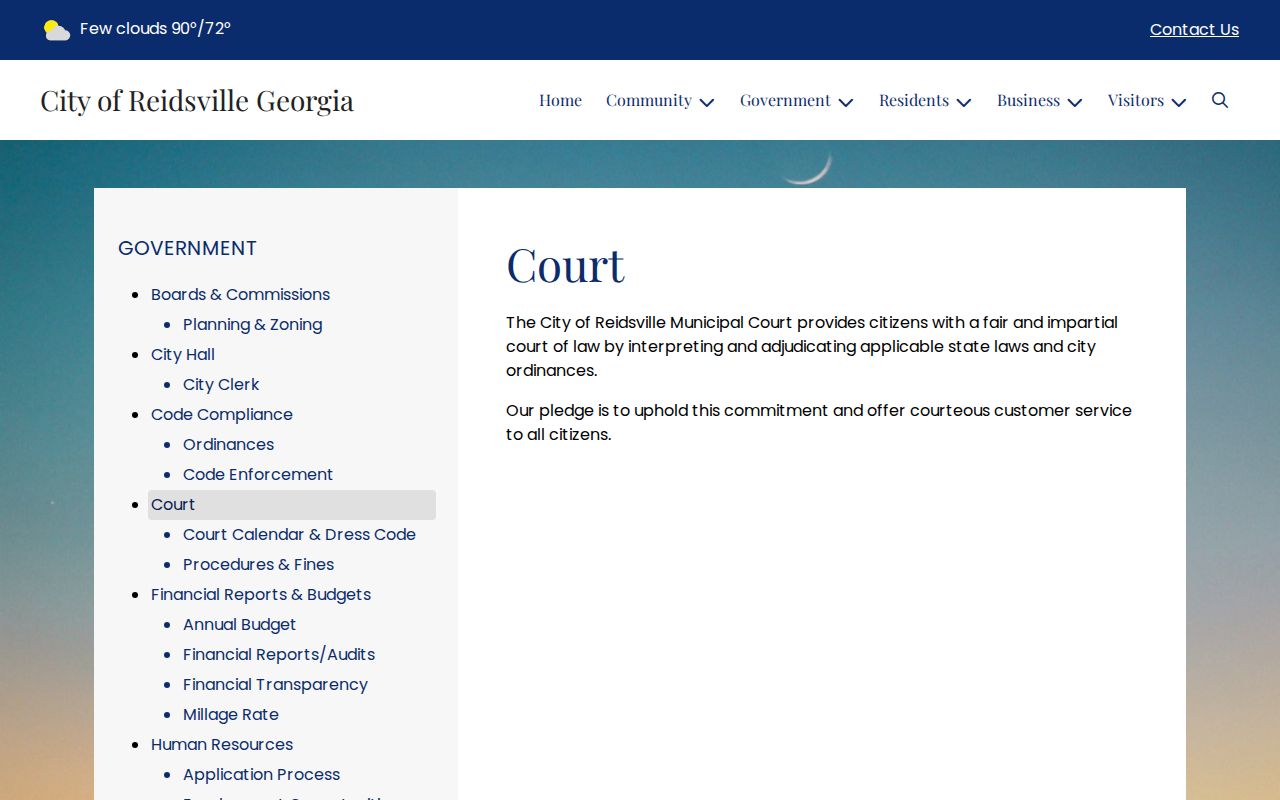
Task: Expand the Government menu chevron
Action: pos(846,102)
